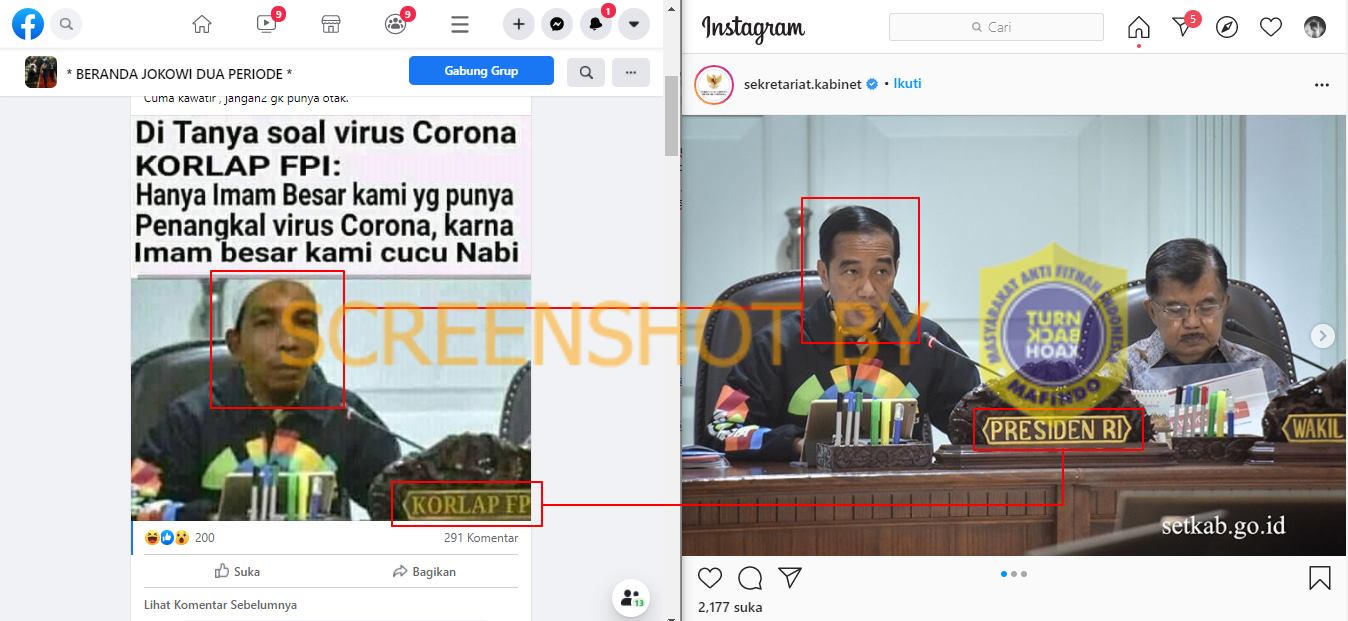
Task: Click Bagikan to share the post
Action: [424, 571]
